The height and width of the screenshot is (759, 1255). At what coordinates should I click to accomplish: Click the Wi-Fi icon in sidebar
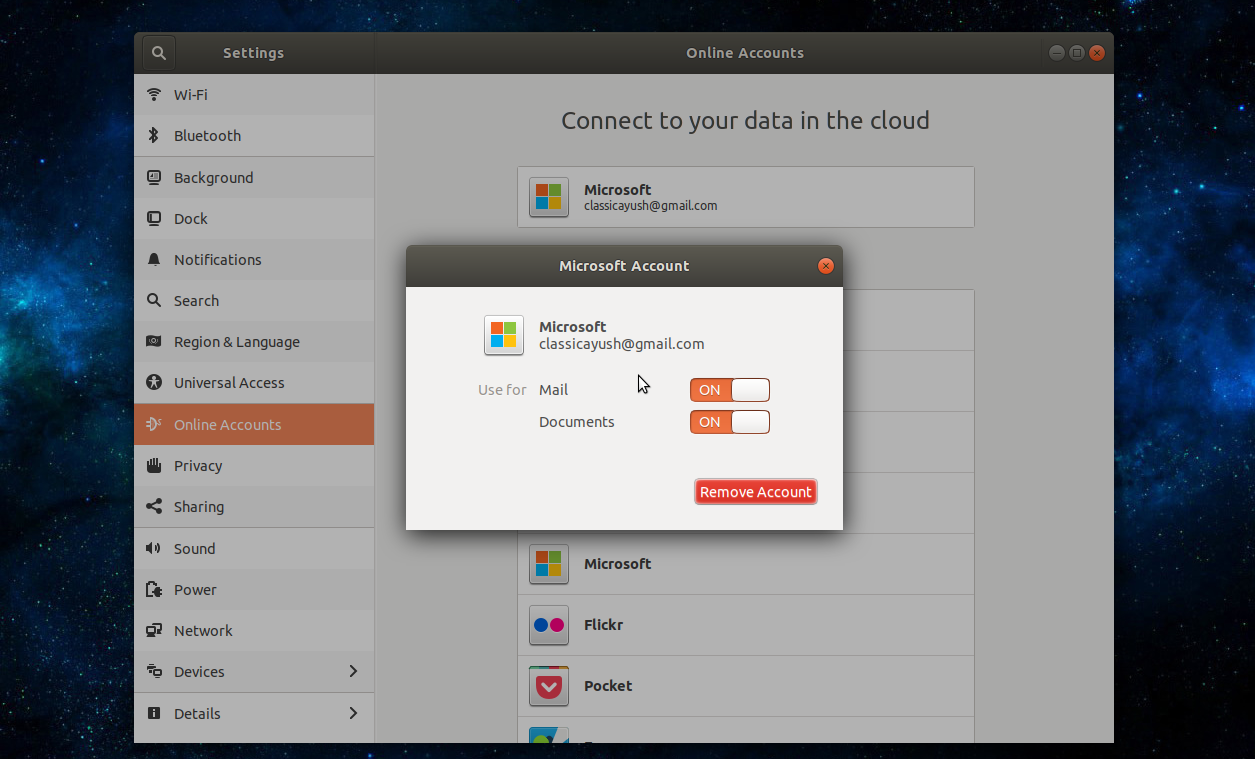pyautogui.click(x=154, y=94)
